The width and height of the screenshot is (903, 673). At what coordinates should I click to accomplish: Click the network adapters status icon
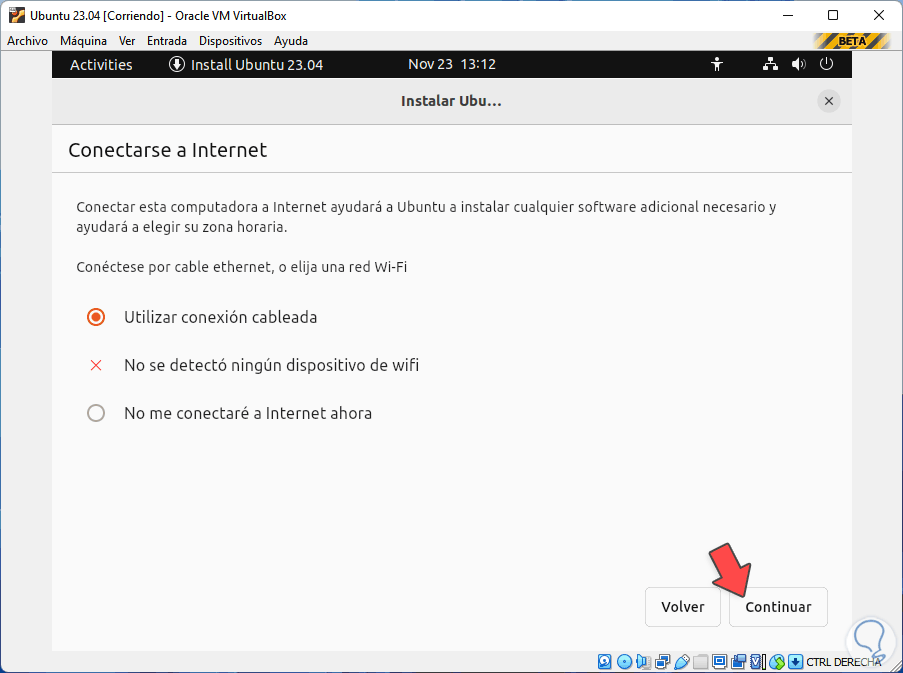pos(662,661)
